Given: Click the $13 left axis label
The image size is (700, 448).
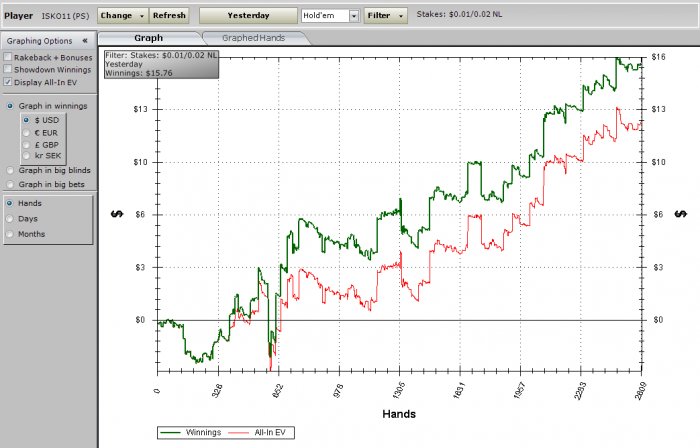Looking at the screenshot, I should tap(140, 109).
